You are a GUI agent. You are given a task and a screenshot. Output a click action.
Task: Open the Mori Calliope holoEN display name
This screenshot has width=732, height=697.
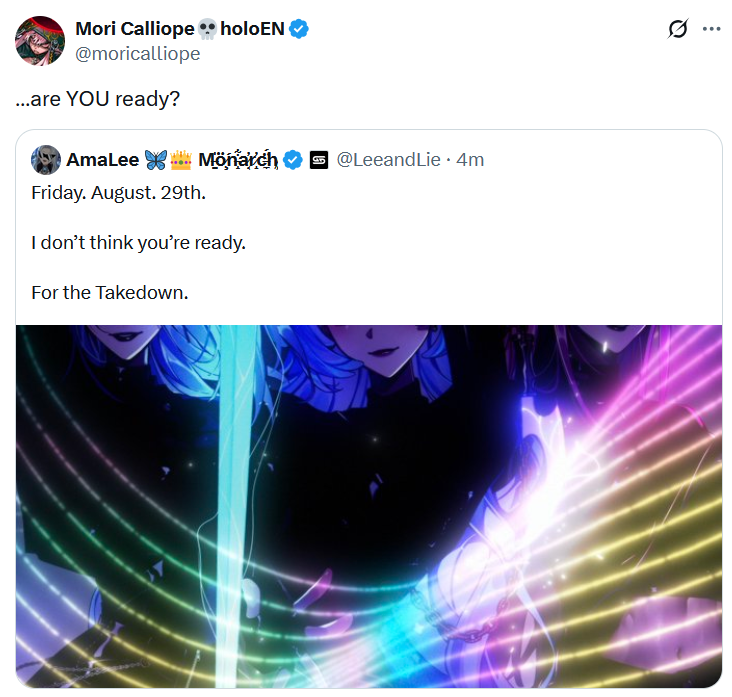pyautogui.click(x=180, y=29)
